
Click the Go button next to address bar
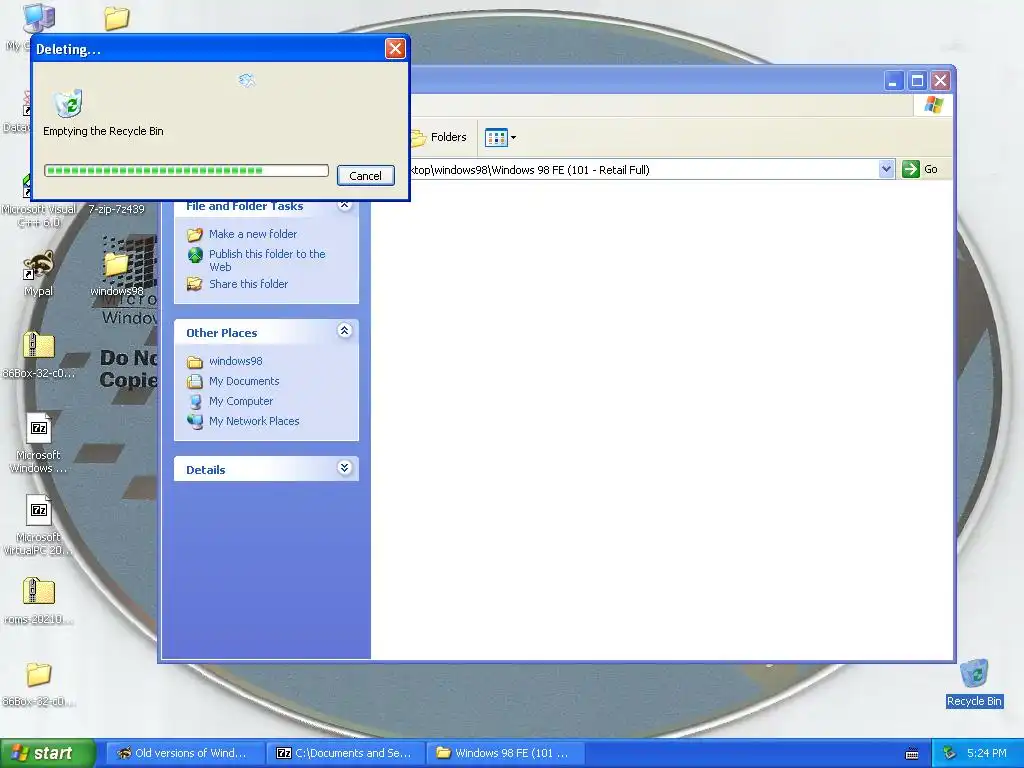pos(920,169)
